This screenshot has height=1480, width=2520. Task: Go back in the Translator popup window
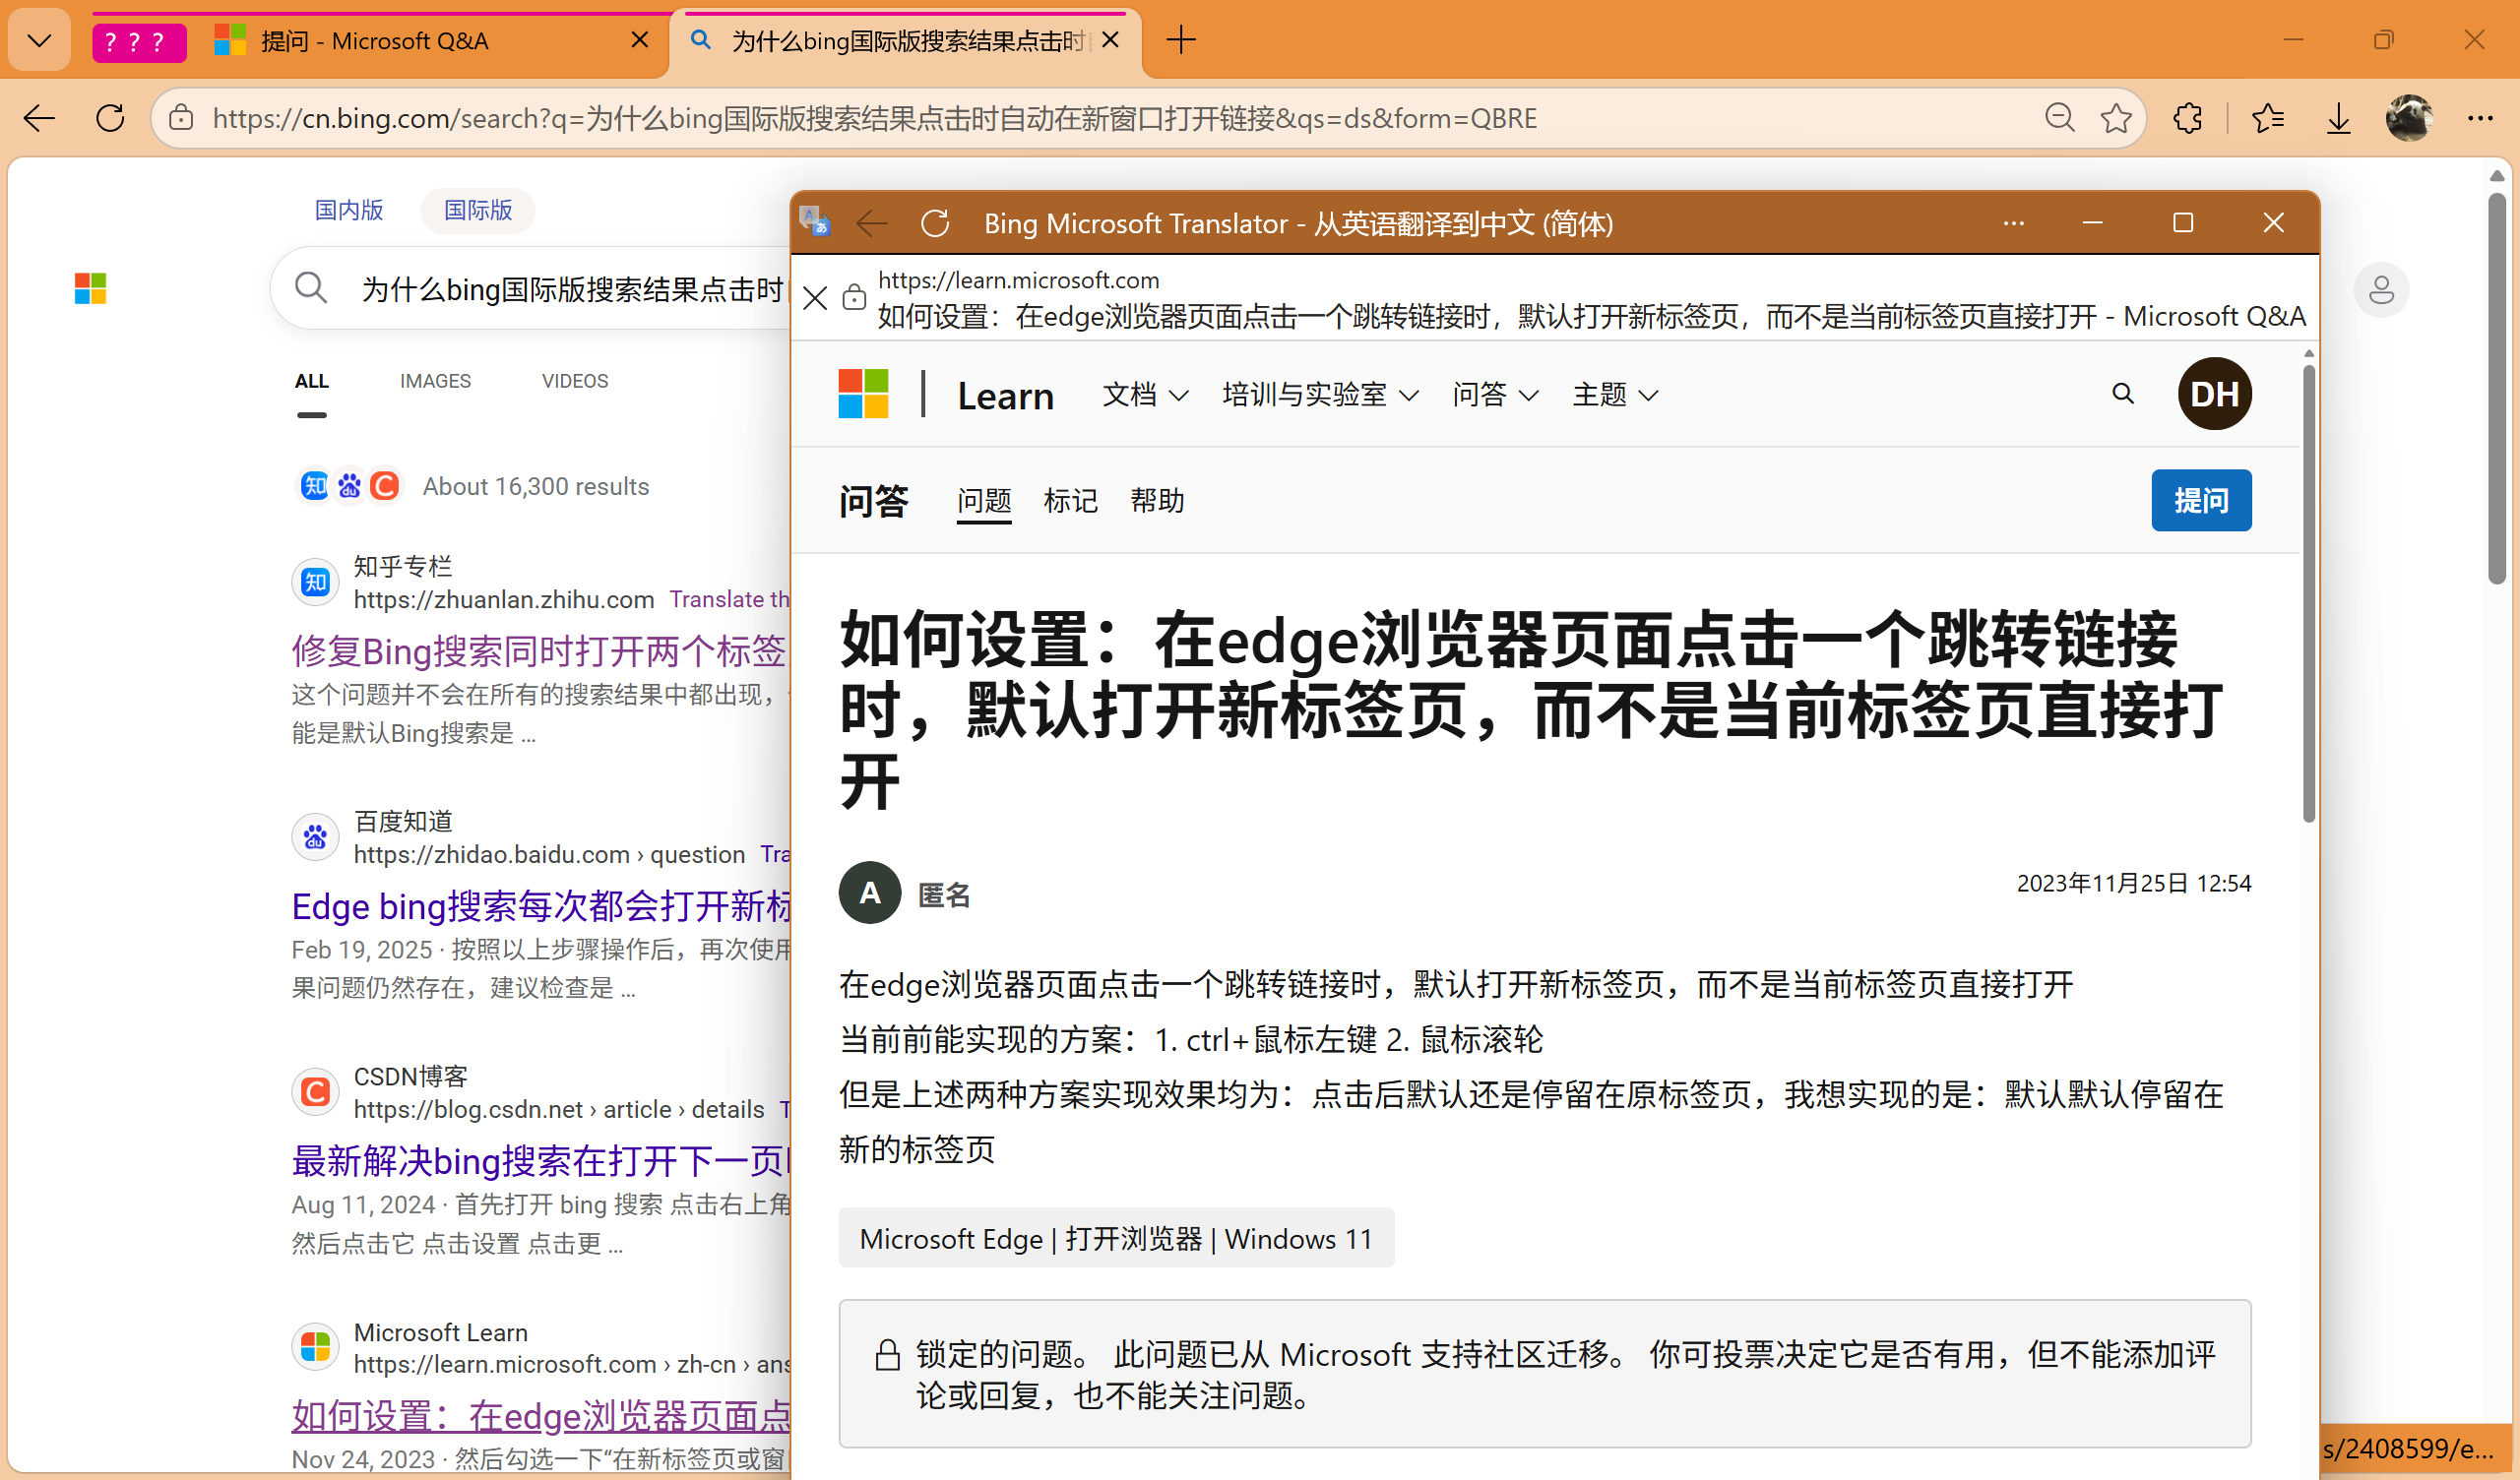tap(873, 223)
